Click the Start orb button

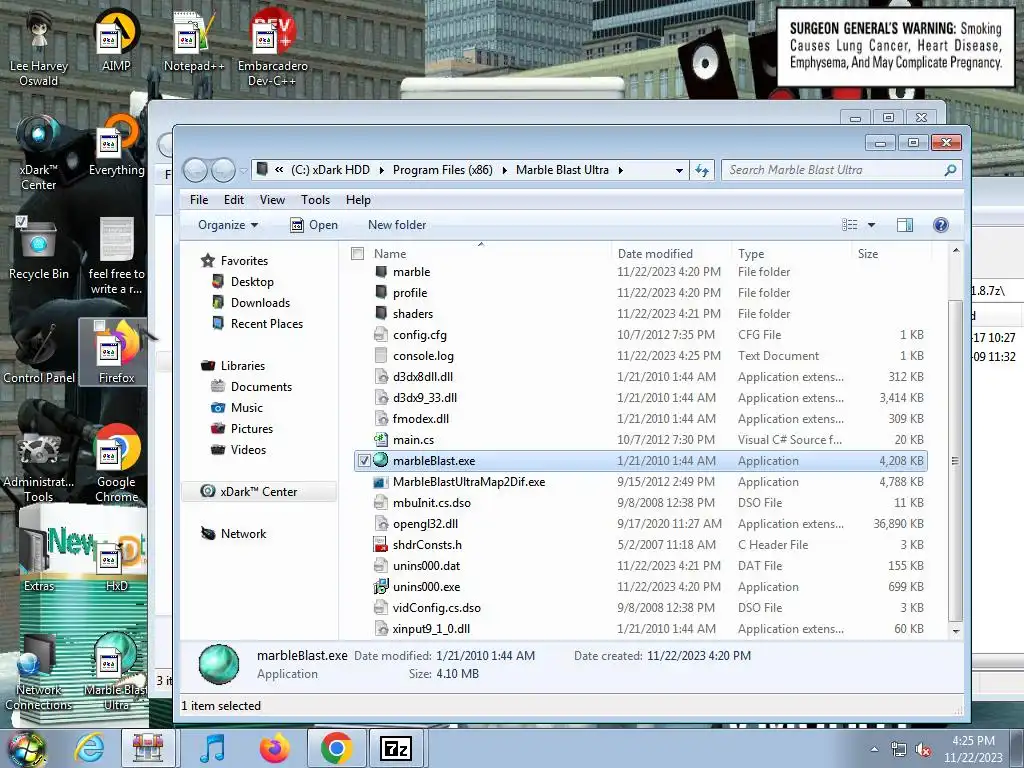[x=26, y=748]
